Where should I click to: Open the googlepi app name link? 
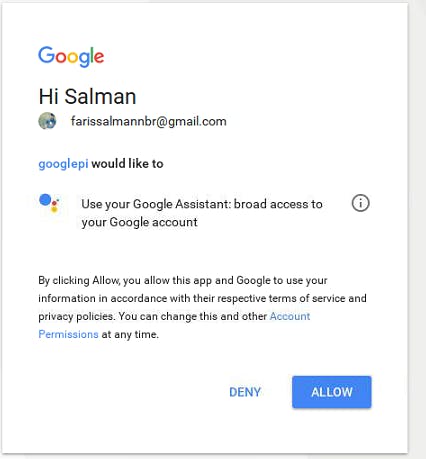point(63,164)
